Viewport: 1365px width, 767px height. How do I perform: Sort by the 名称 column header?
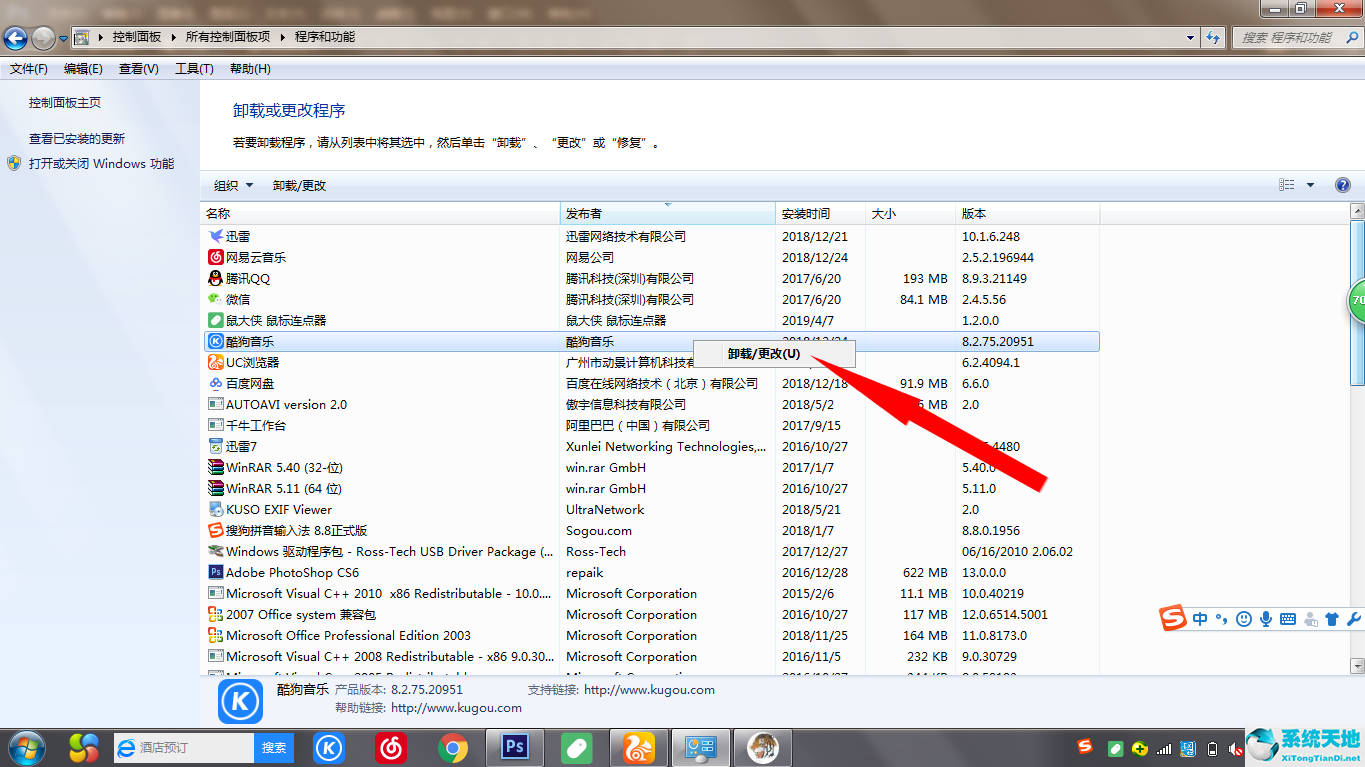381,213
